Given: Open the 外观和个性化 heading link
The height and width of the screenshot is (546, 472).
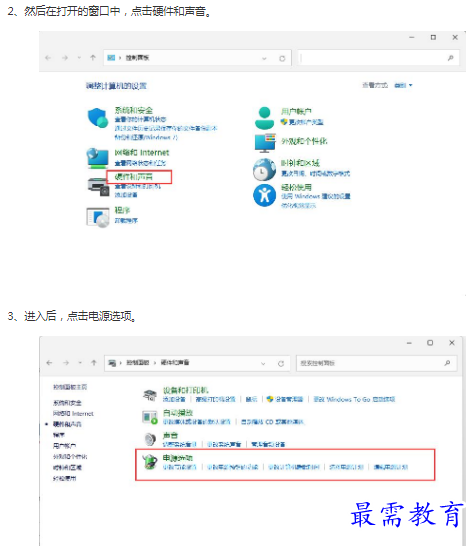Looking at the screenshot, I should 304,141.
